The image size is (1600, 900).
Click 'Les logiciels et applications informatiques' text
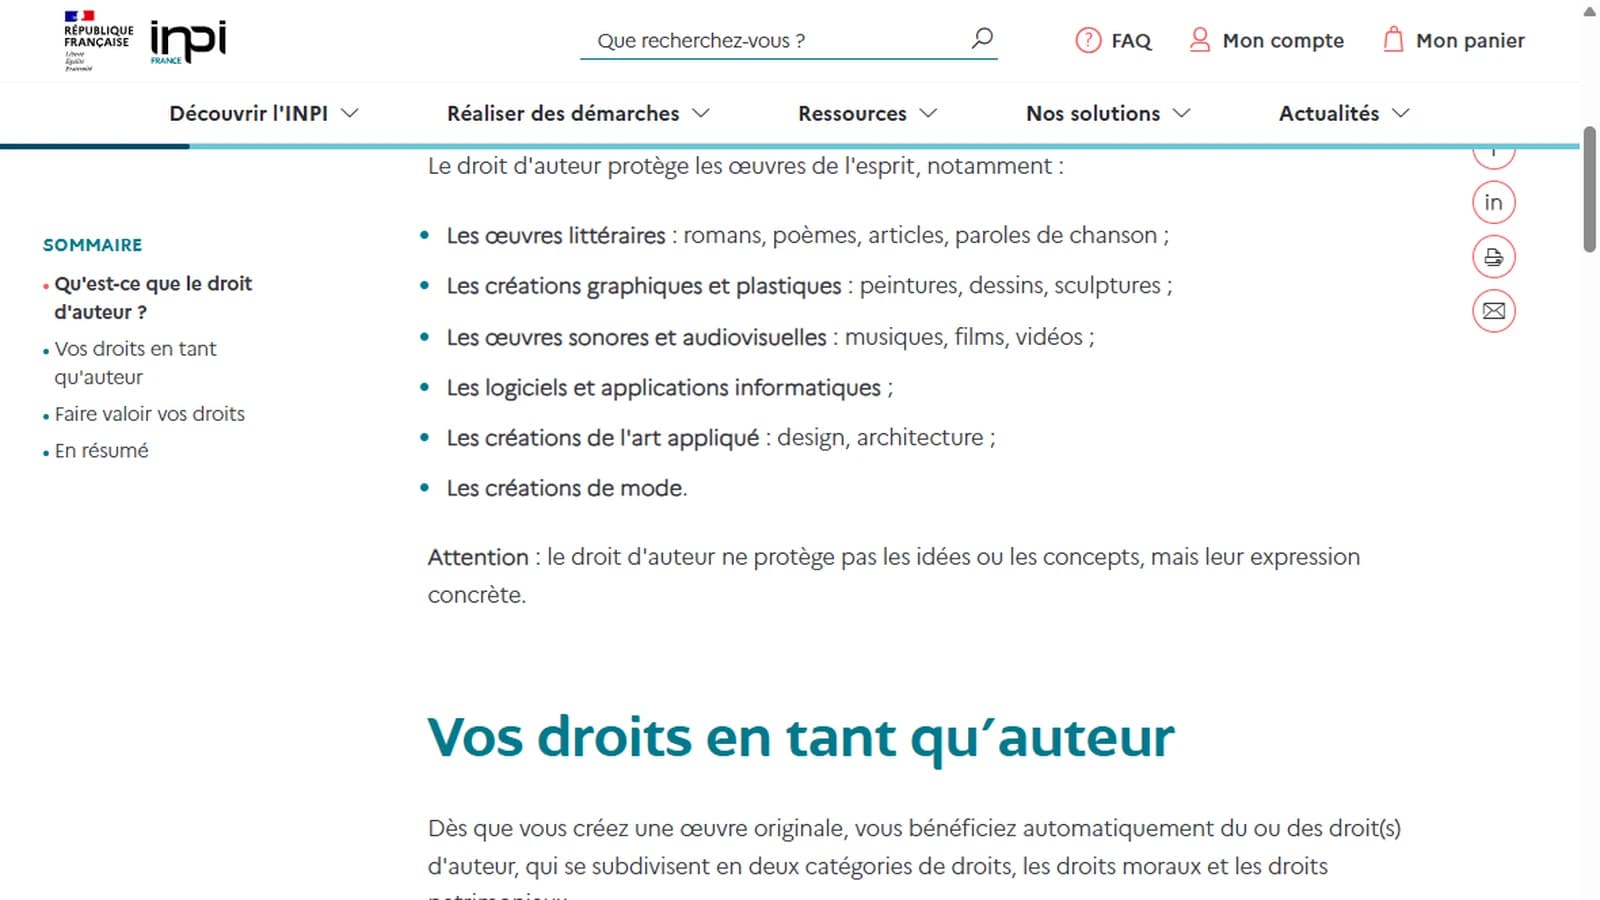coord(664,388)
